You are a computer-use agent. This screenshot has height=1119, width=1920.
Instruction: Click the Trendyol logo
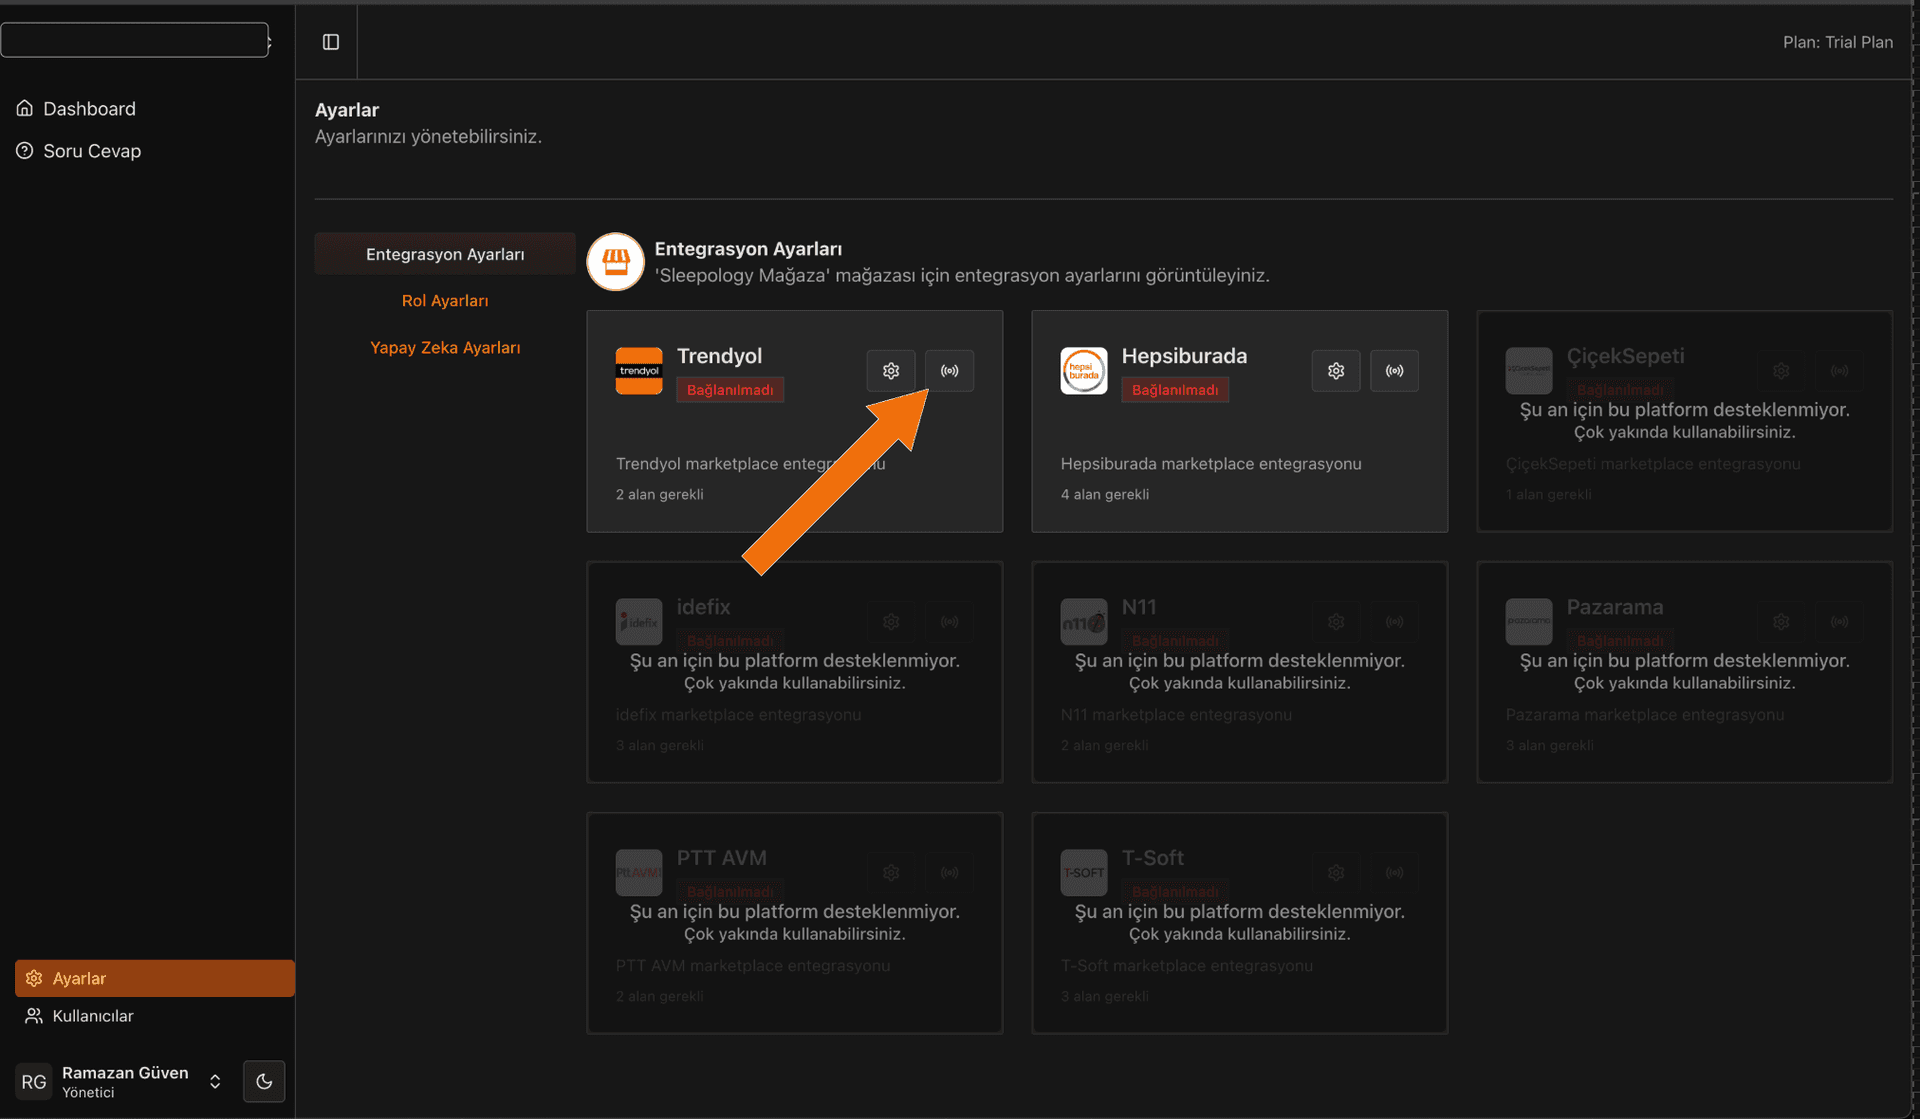[639, 371]
